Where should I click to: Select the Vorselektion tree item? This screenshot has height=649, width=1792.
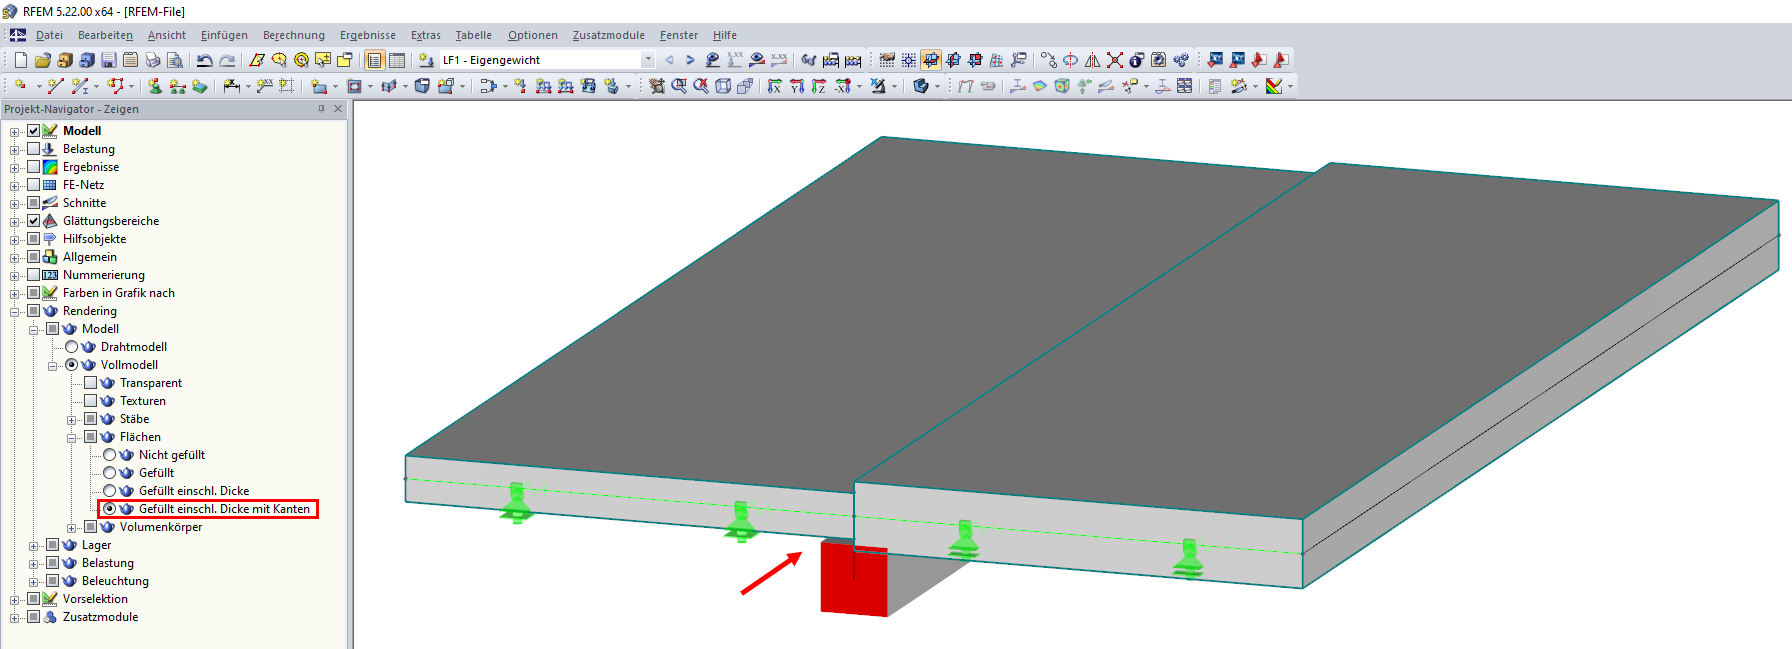[95, 599]
